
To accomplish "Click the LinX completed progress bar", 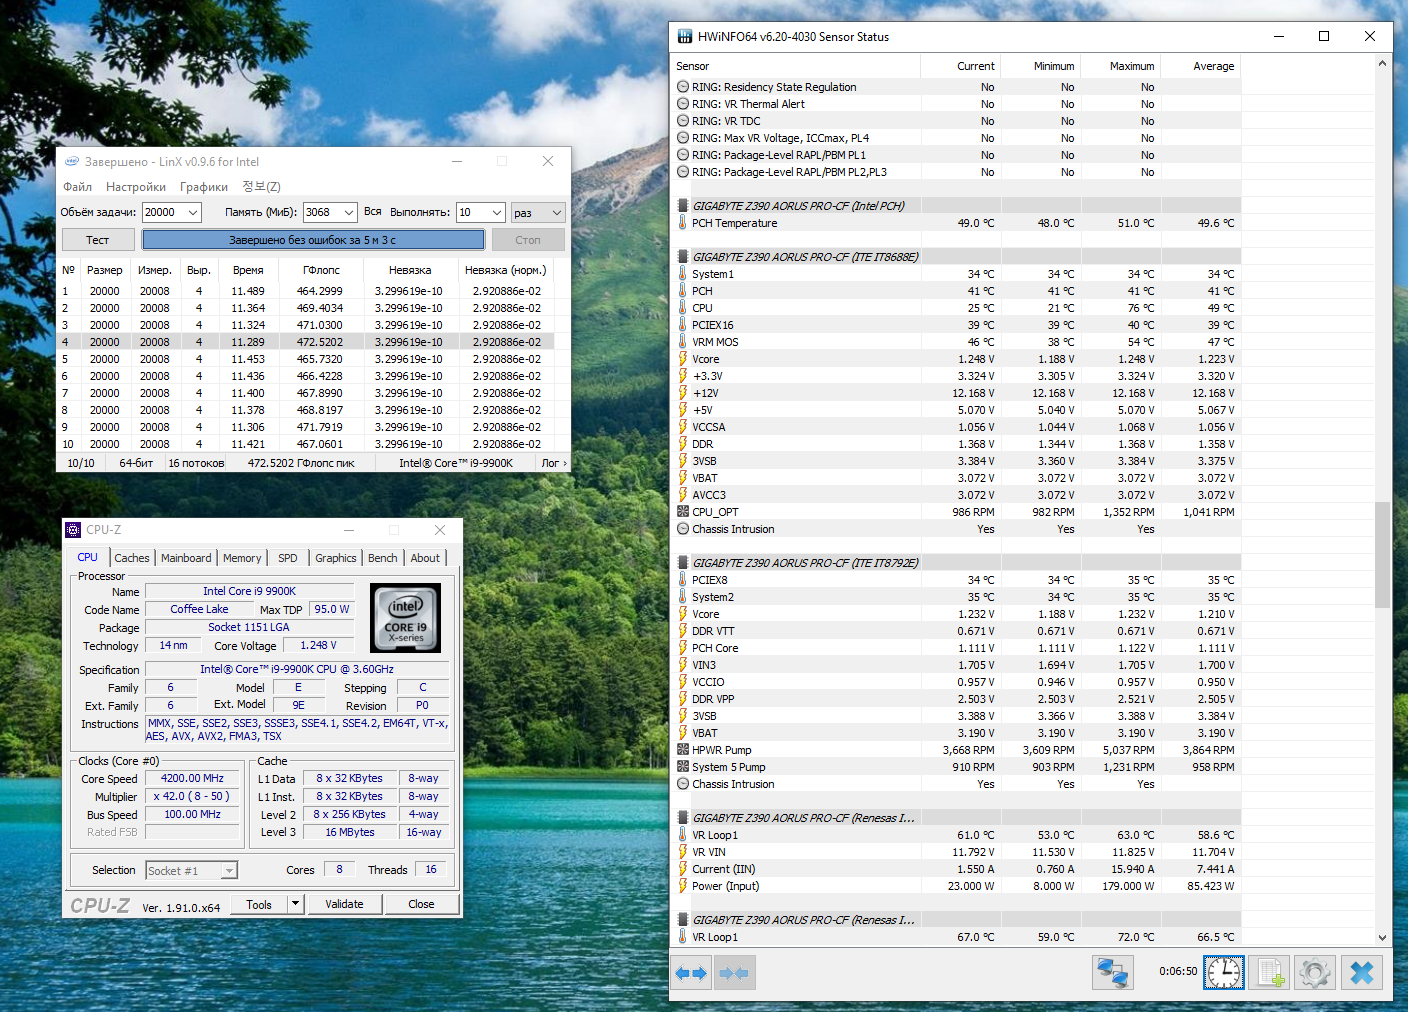I will click(313, 240).
